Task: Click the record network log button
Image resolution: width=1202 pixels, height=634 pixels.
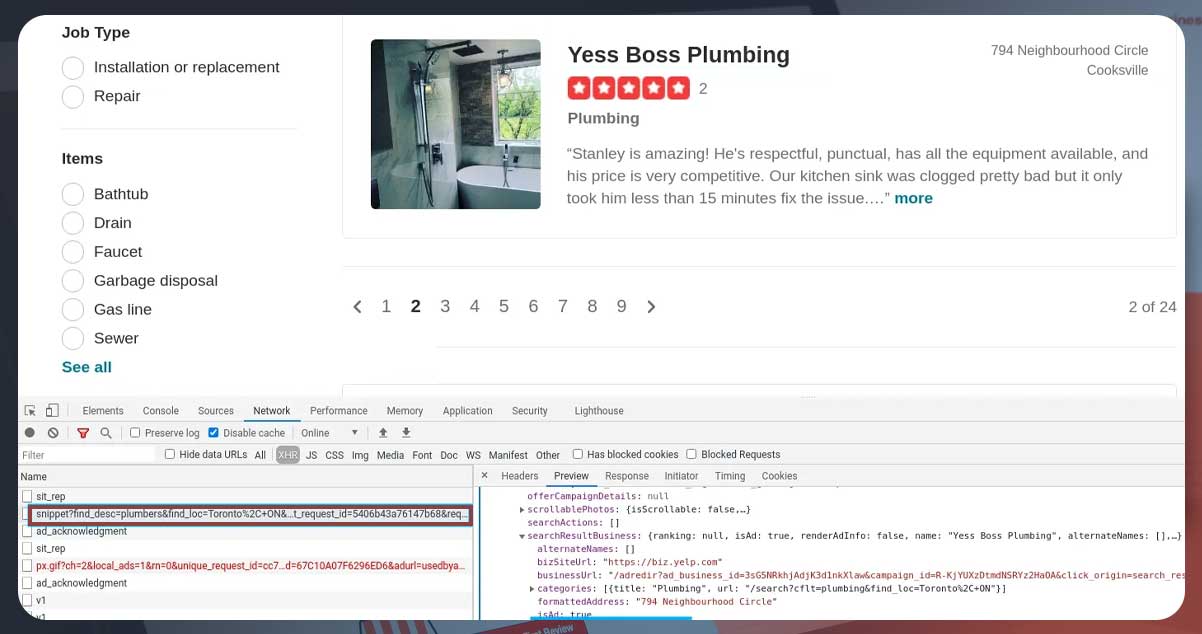Action: (x=30, y=433)
